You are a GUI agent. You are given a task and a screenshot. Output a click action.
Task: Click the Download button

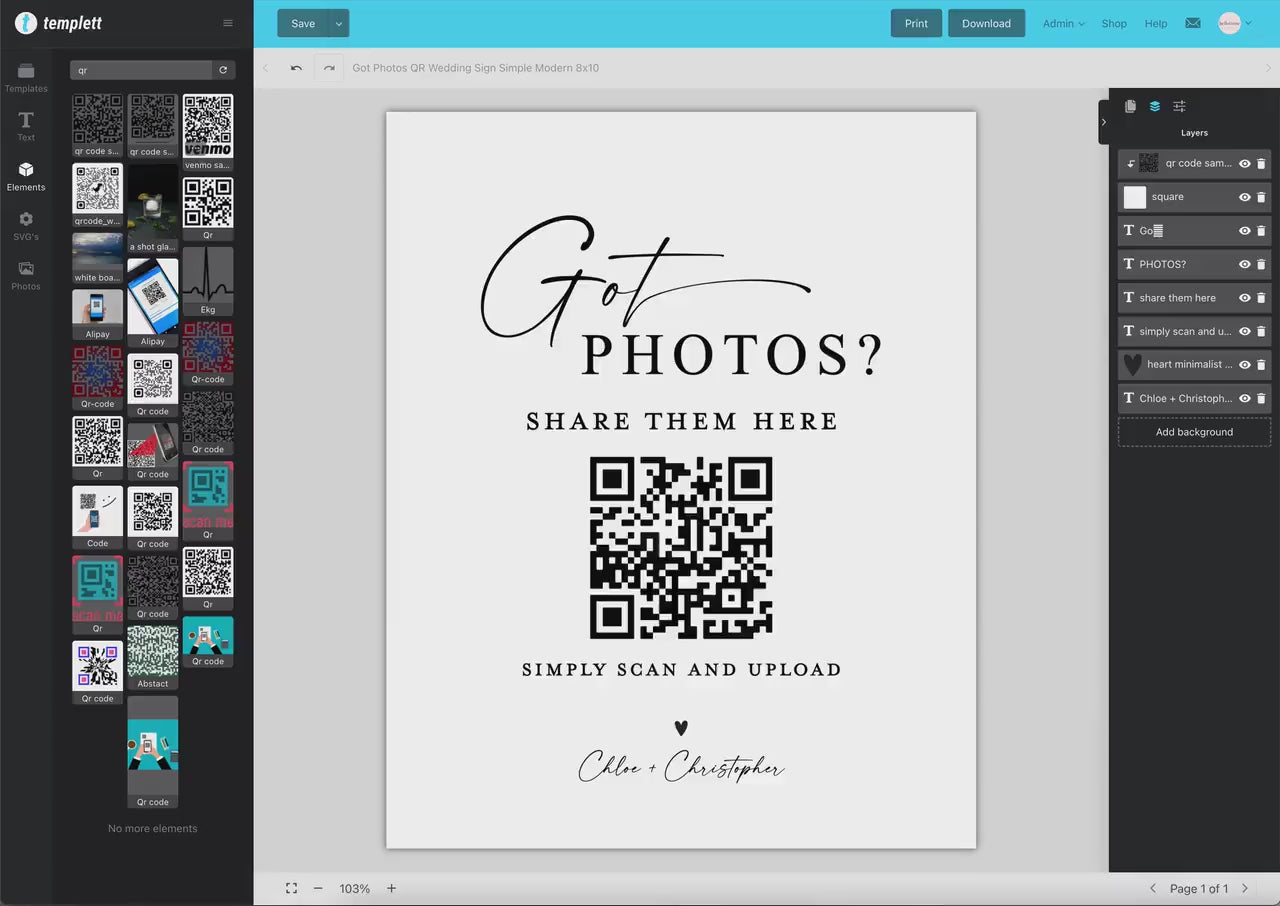pyautogui.click(x=986, y=23)
